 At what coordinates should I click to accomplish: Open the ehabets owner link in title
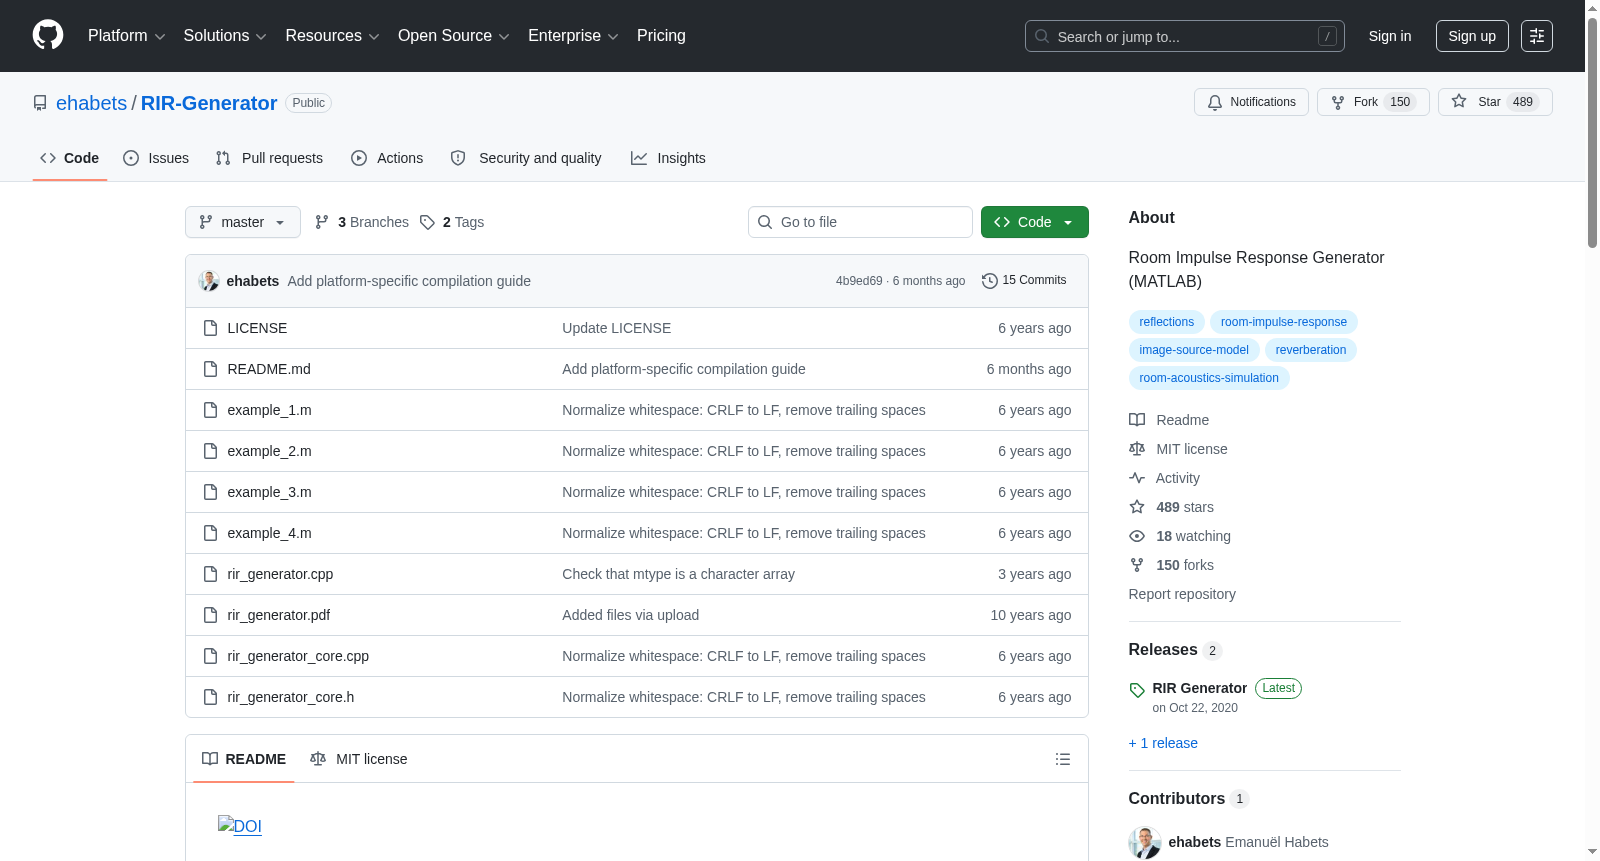91,103
